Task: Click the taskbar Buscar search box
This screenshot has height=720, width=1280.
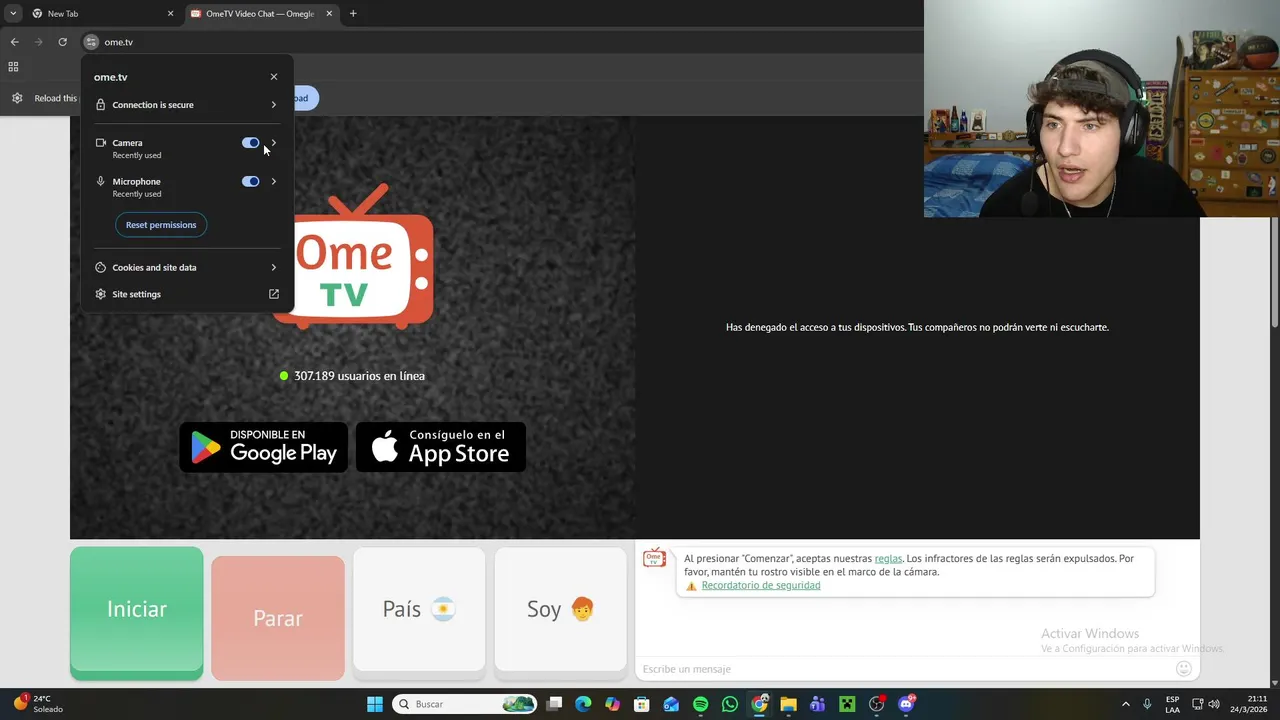Action: [x=464, y=704]
